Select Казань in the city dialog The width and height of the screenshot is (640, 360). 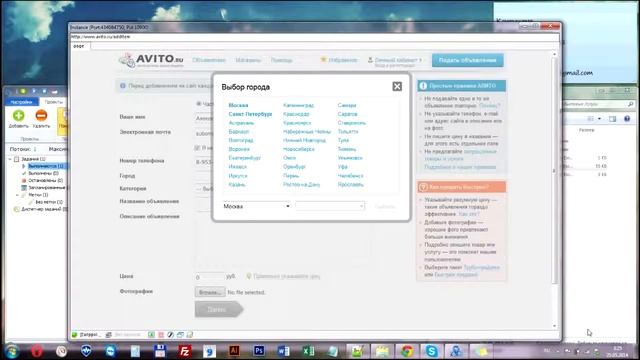click(237, 184)
